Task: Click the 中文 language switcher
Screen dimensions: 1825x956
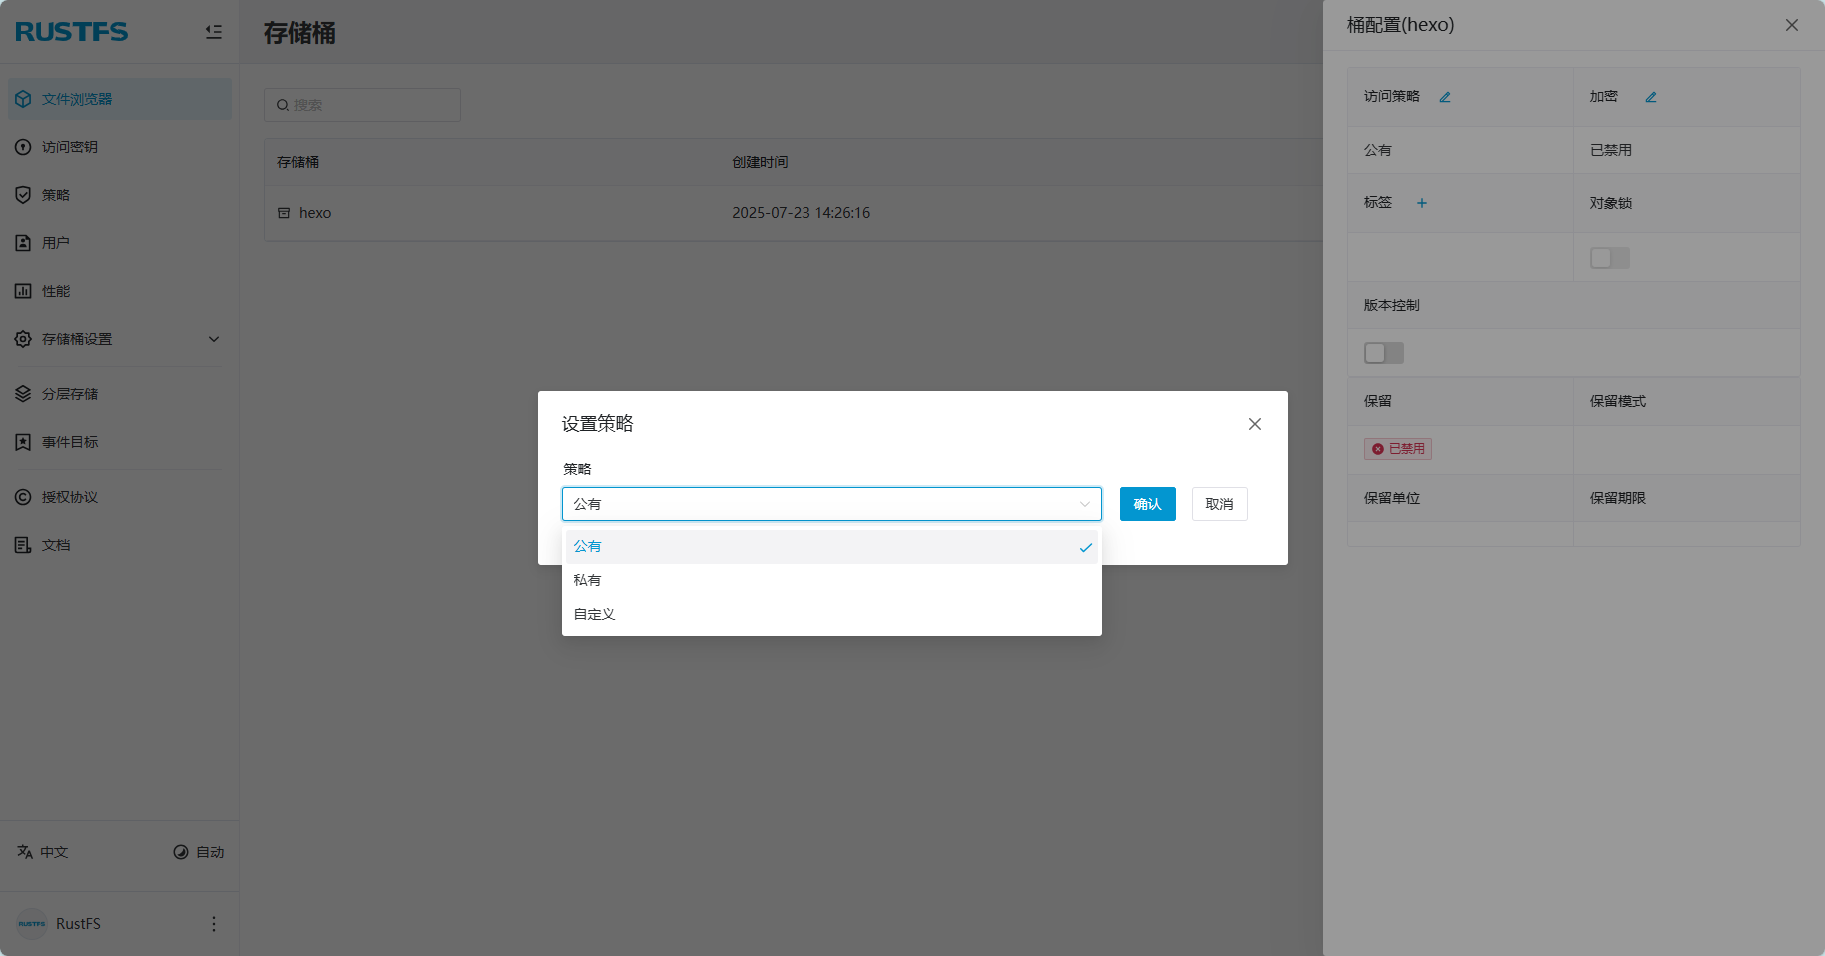Action: [43, 852]
